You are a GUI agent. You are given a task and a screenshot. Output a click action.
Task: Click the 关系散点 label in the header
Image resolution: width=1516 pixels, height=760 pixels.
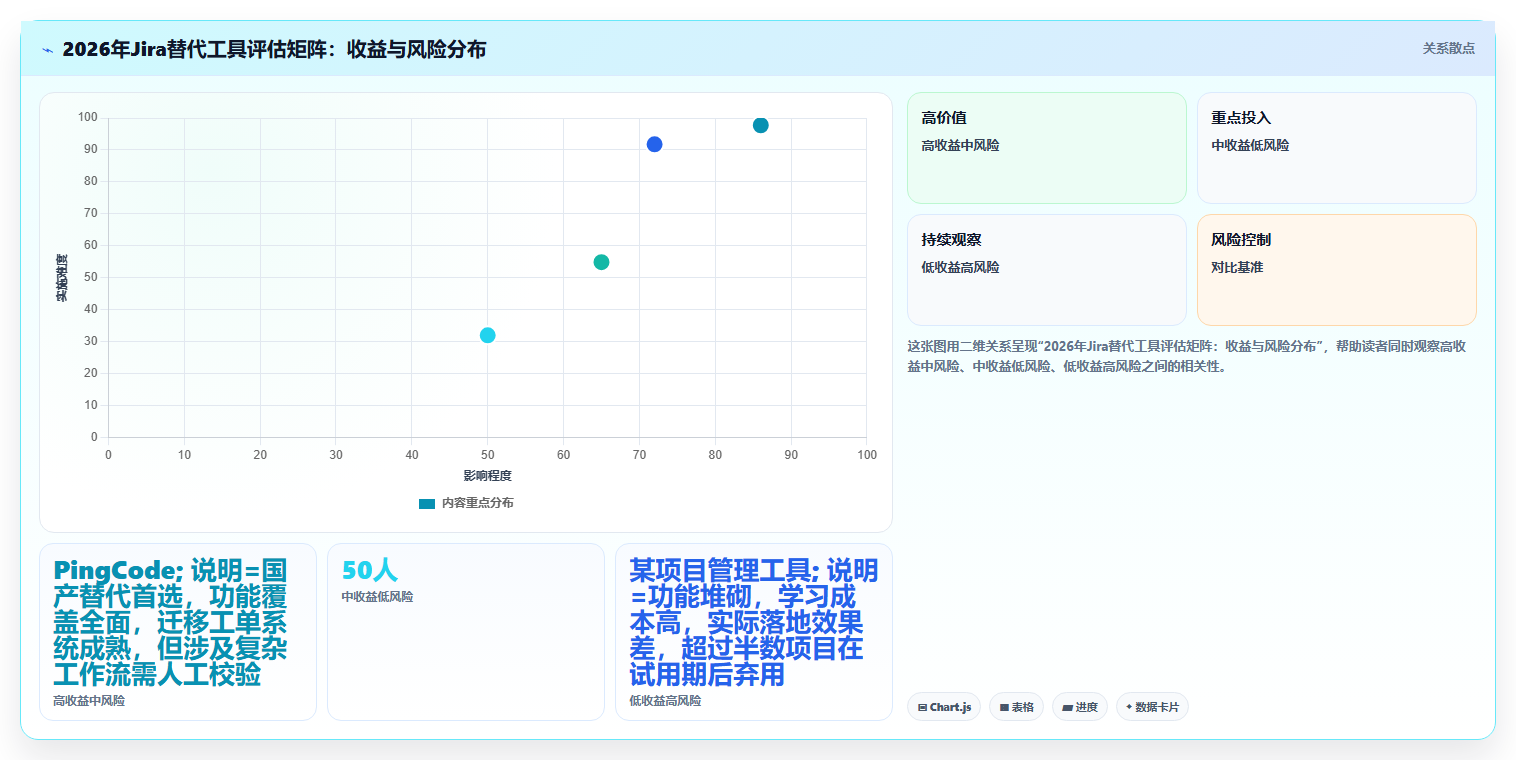point(1448,48)
